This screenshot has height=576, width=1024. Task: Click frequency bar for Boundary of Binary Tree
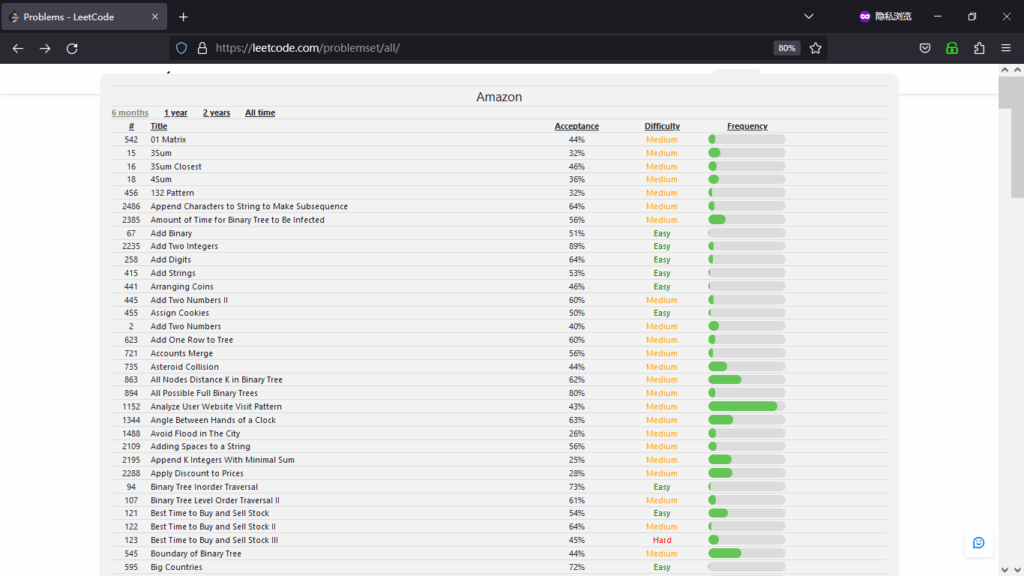746,553
